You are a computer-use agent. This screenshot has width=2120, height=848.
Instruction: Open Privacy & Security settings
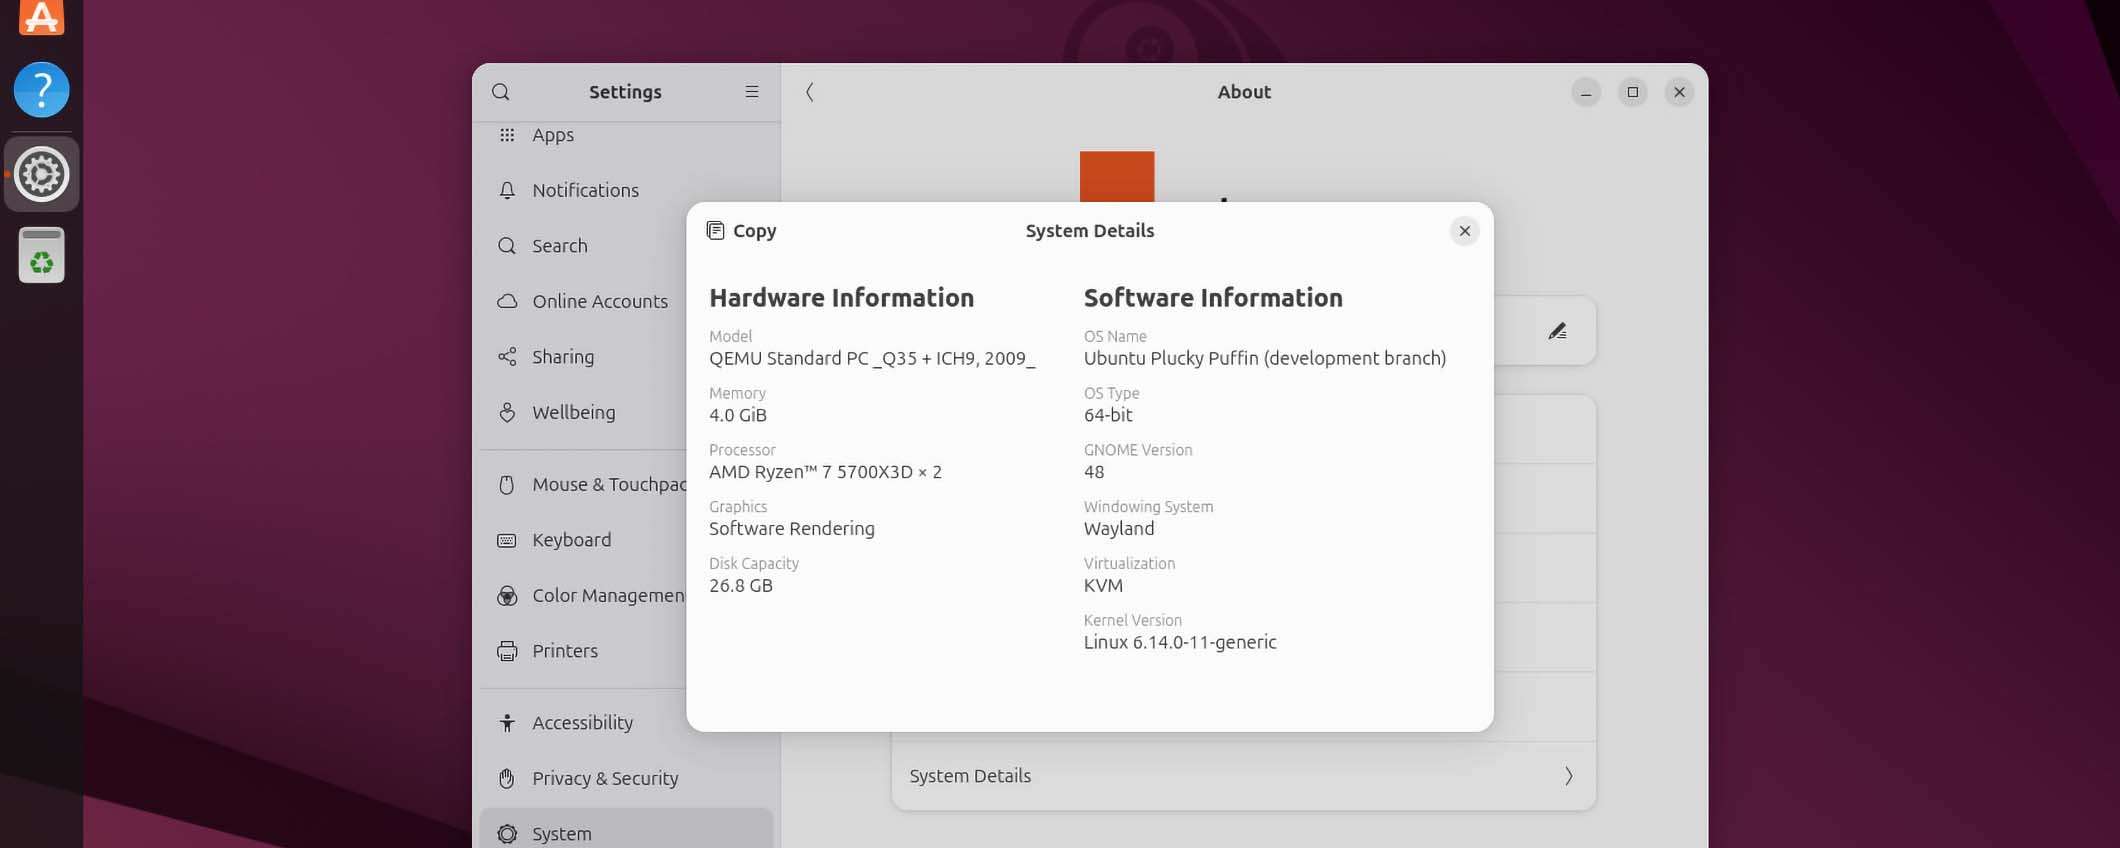point(626,778)
